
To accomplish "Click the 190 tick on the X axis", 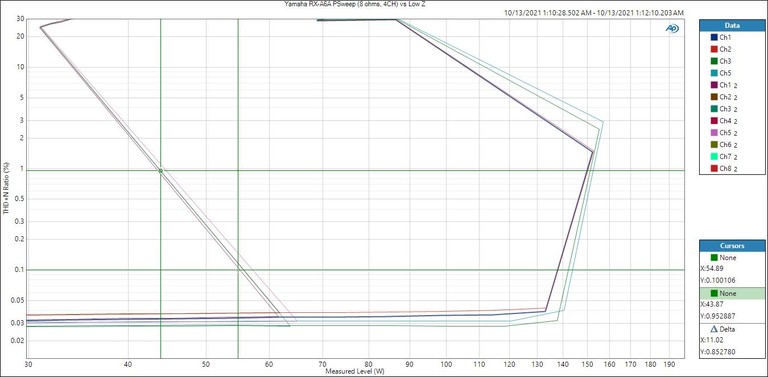I will (669, 364).
